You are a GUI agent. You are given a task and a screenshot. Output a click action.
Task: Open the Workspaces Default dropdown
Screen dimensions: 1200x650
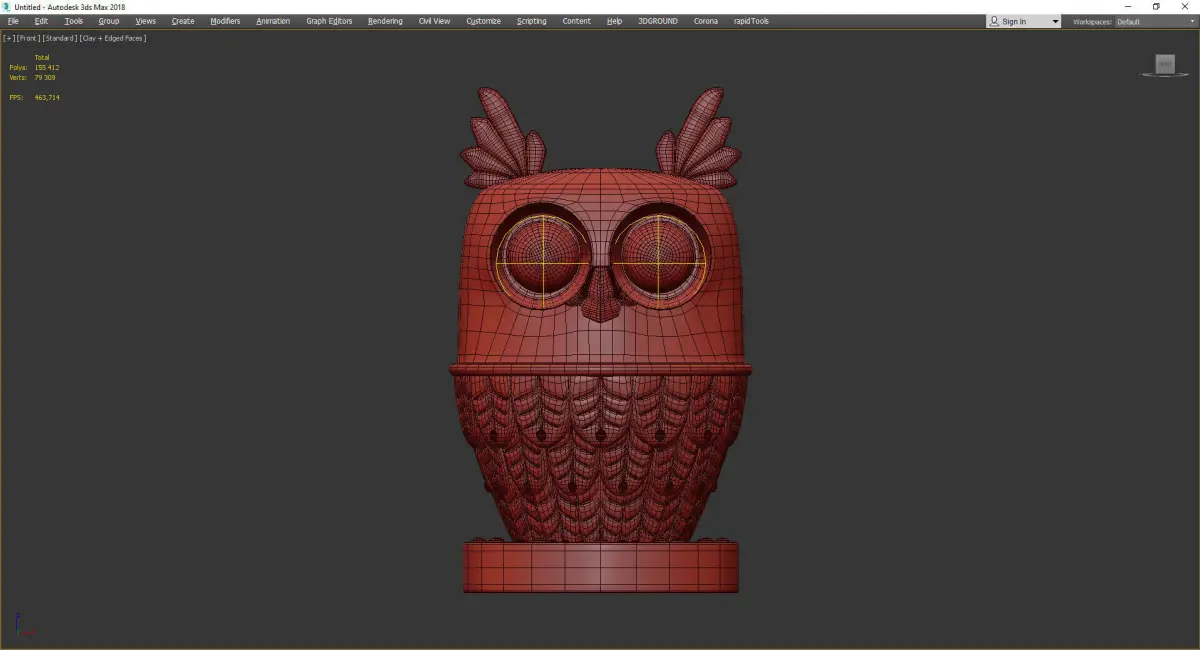1155,21
